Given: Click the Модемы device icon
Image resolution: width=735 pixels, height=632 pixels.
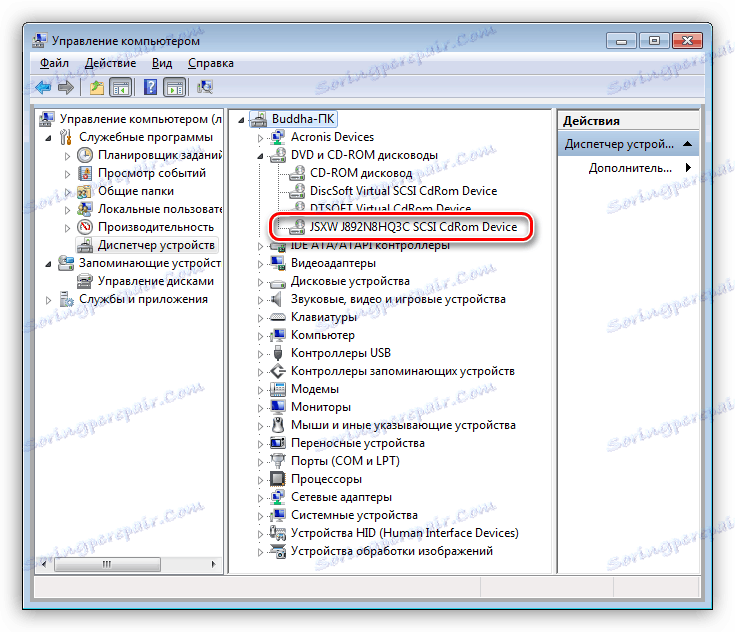Looking at the screenshot, I should tap(278, 389).
